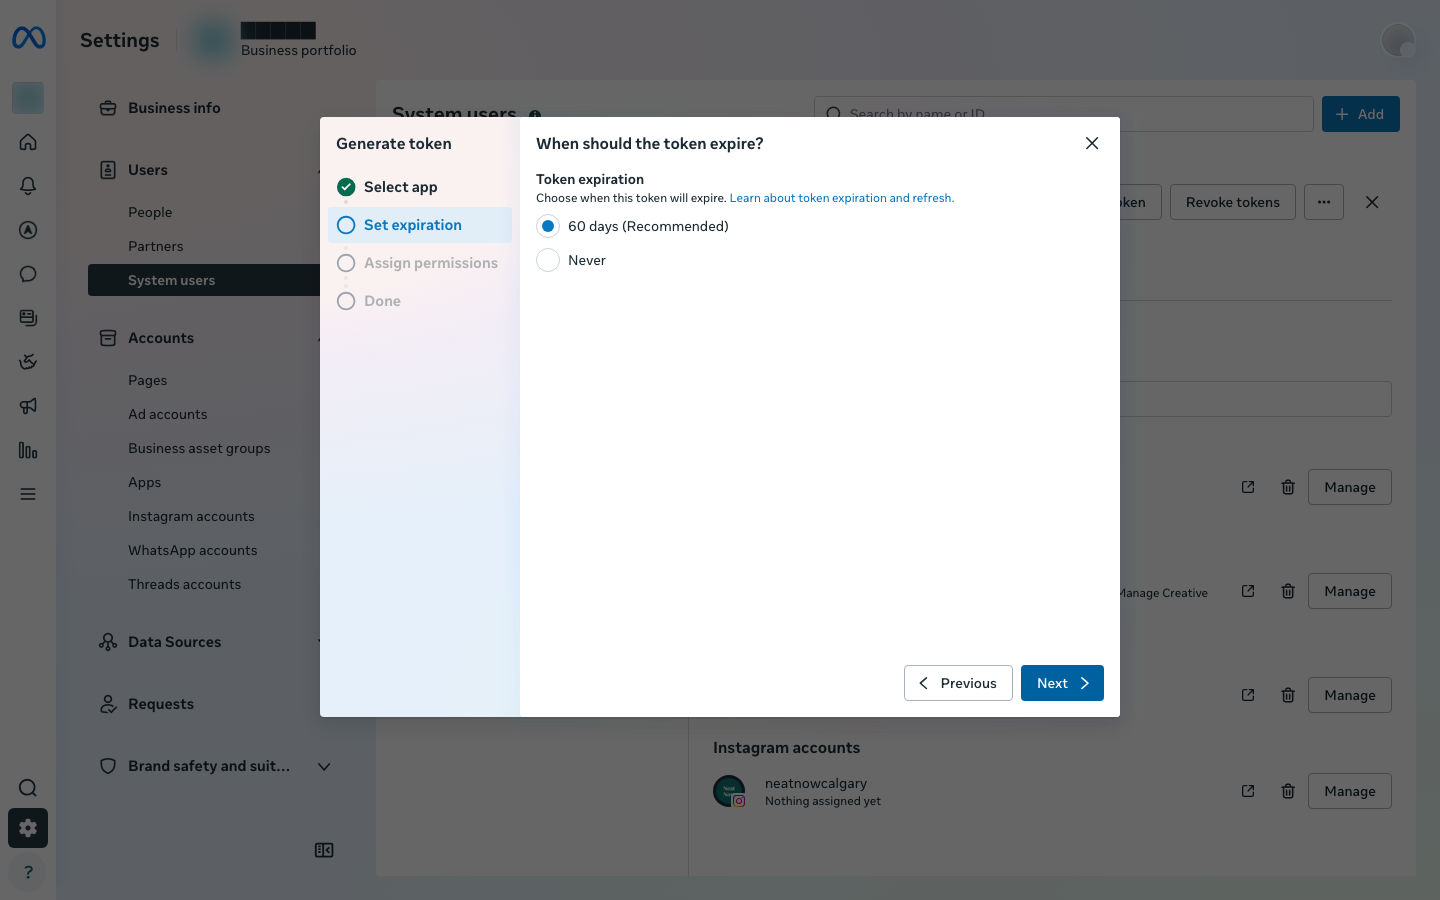Open the three-dot more options button
The image size is (1440, 900).
point(1324,202)
